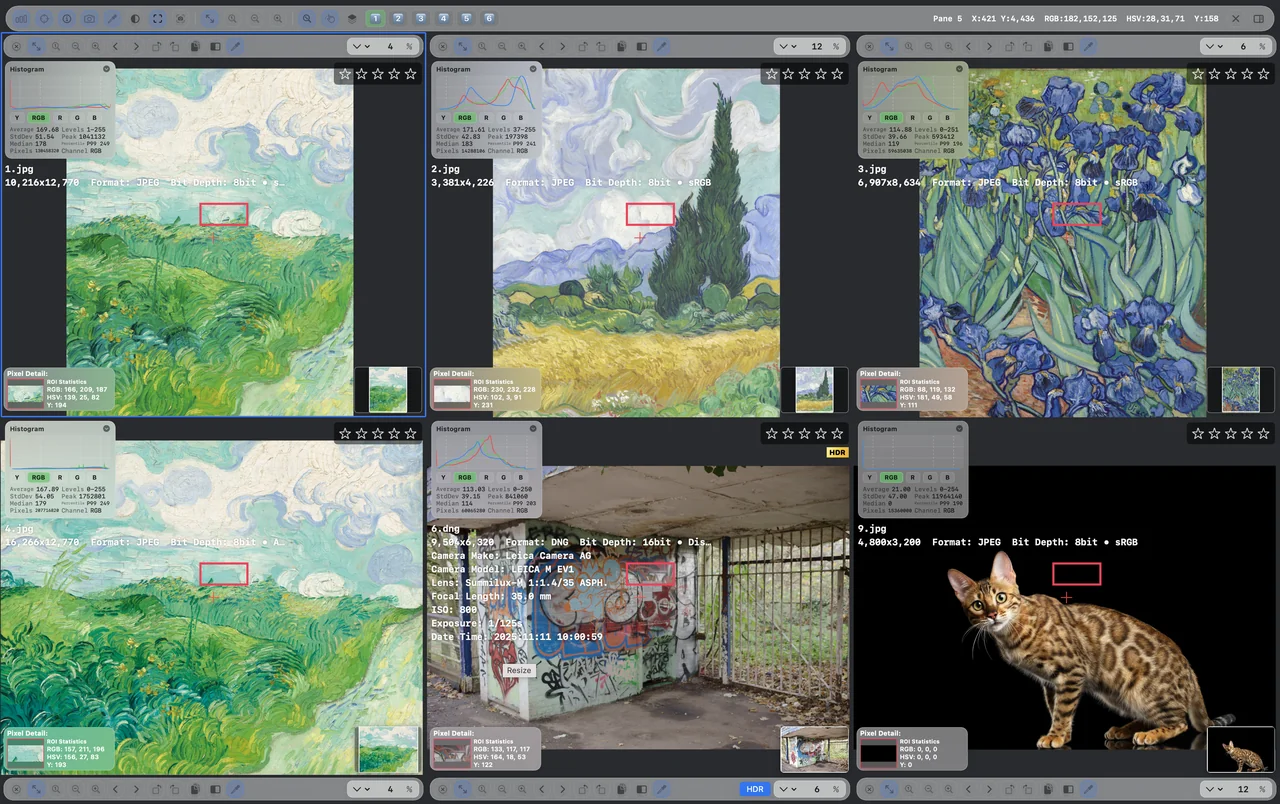This screenshot has height=804, width=1280.
Task: Open the zoom dropdown in the 2.jpg pane
Action: [786, 46]
